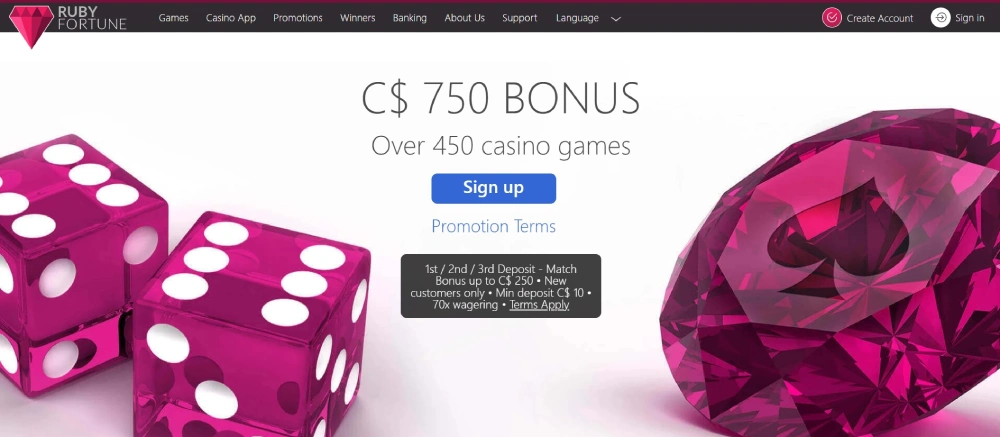The height and width of the screenshot is (437, 1000).
Task: Open the Language menu
Action: click(577, 18)
